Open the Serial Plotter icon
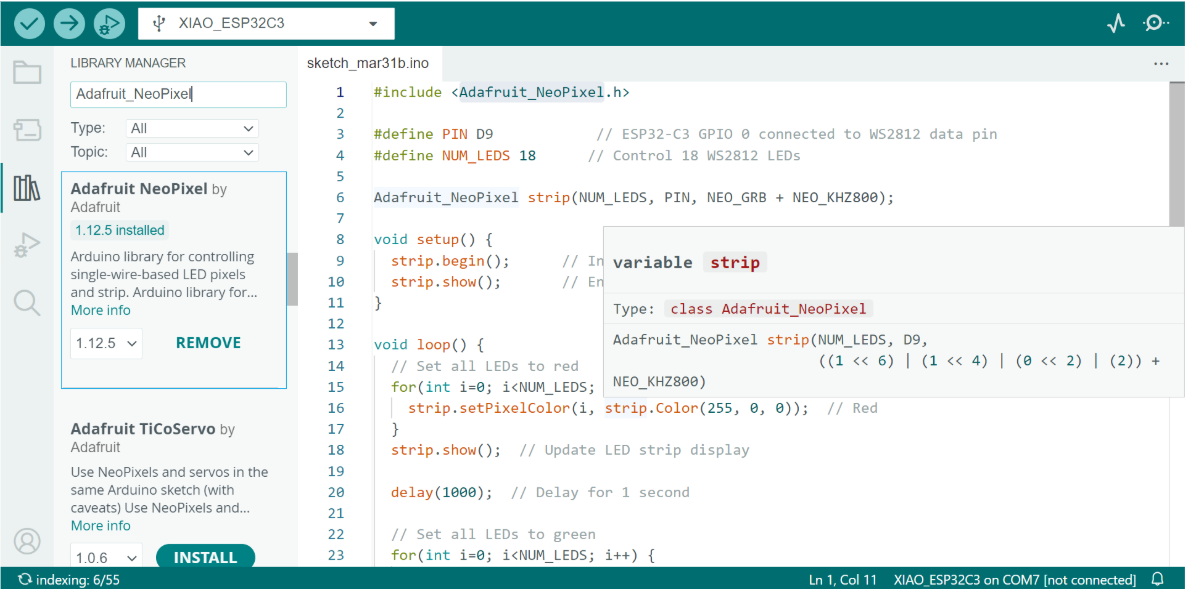This screenshot has width=1185, height=589. (x=1116, y=23)
